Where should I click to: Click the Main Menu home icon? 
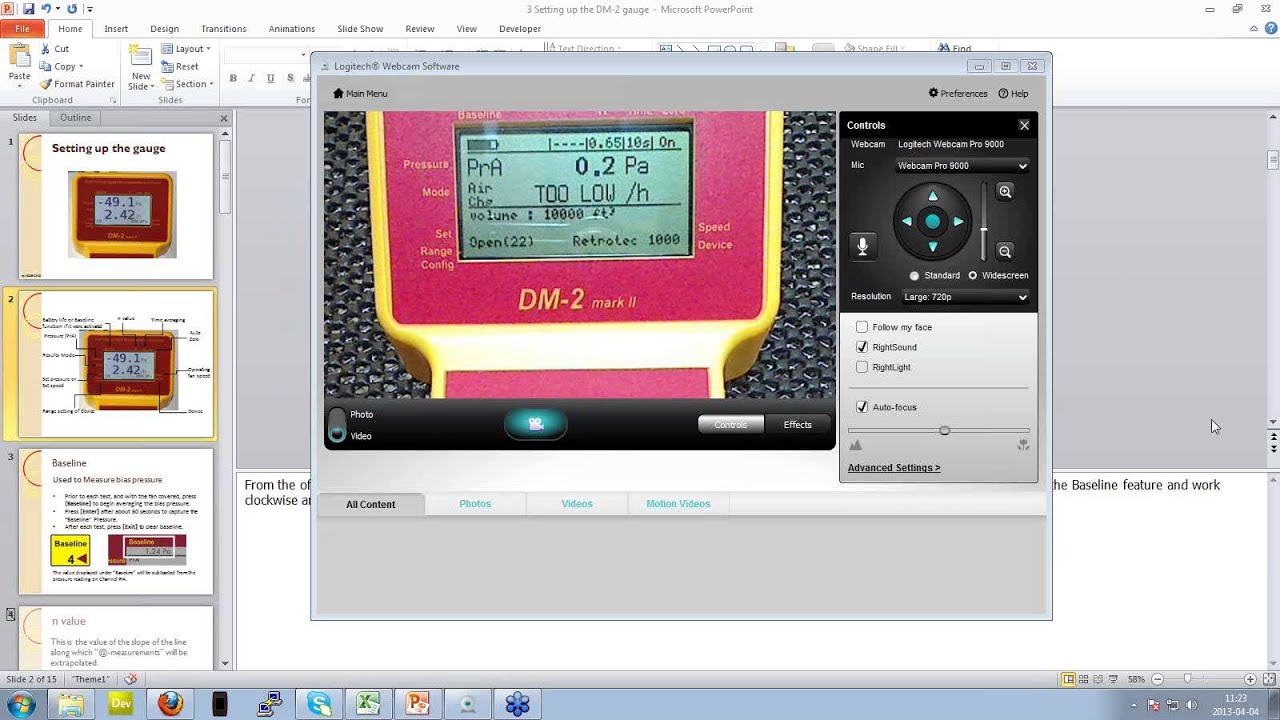[338, 94]
